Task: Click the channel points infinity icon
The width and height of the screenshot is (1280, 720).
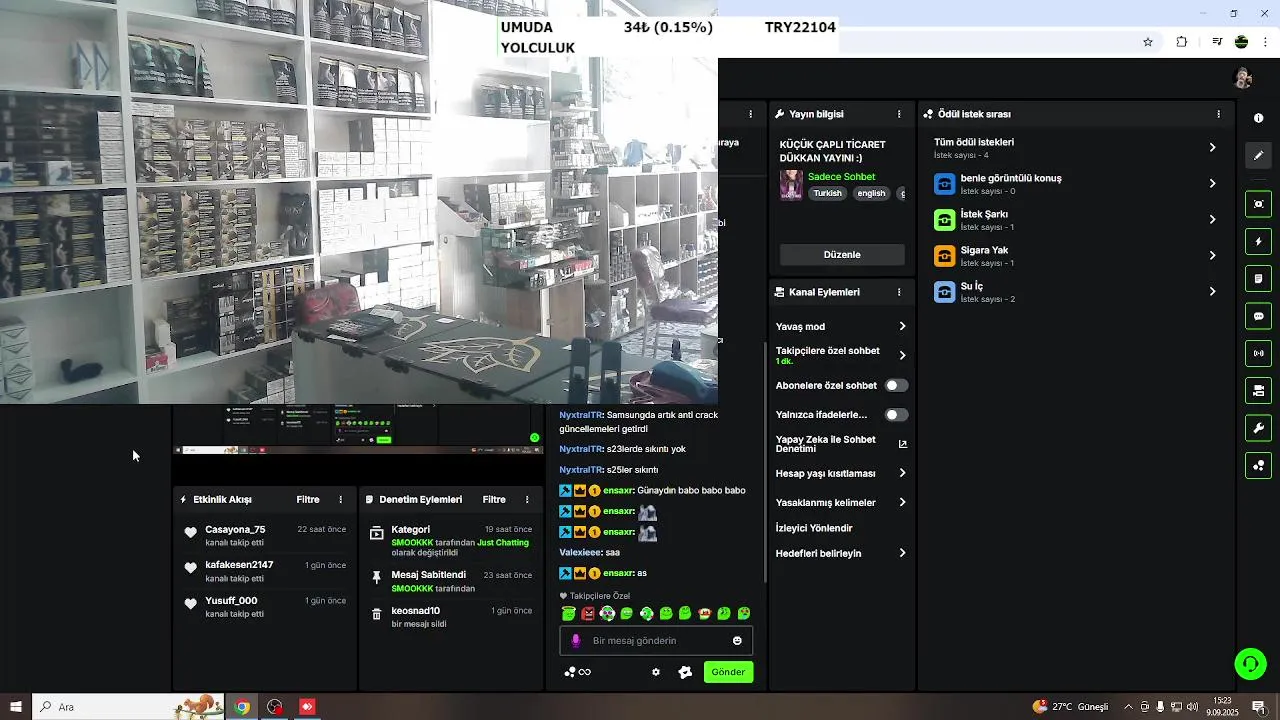Action: [577, 672]
